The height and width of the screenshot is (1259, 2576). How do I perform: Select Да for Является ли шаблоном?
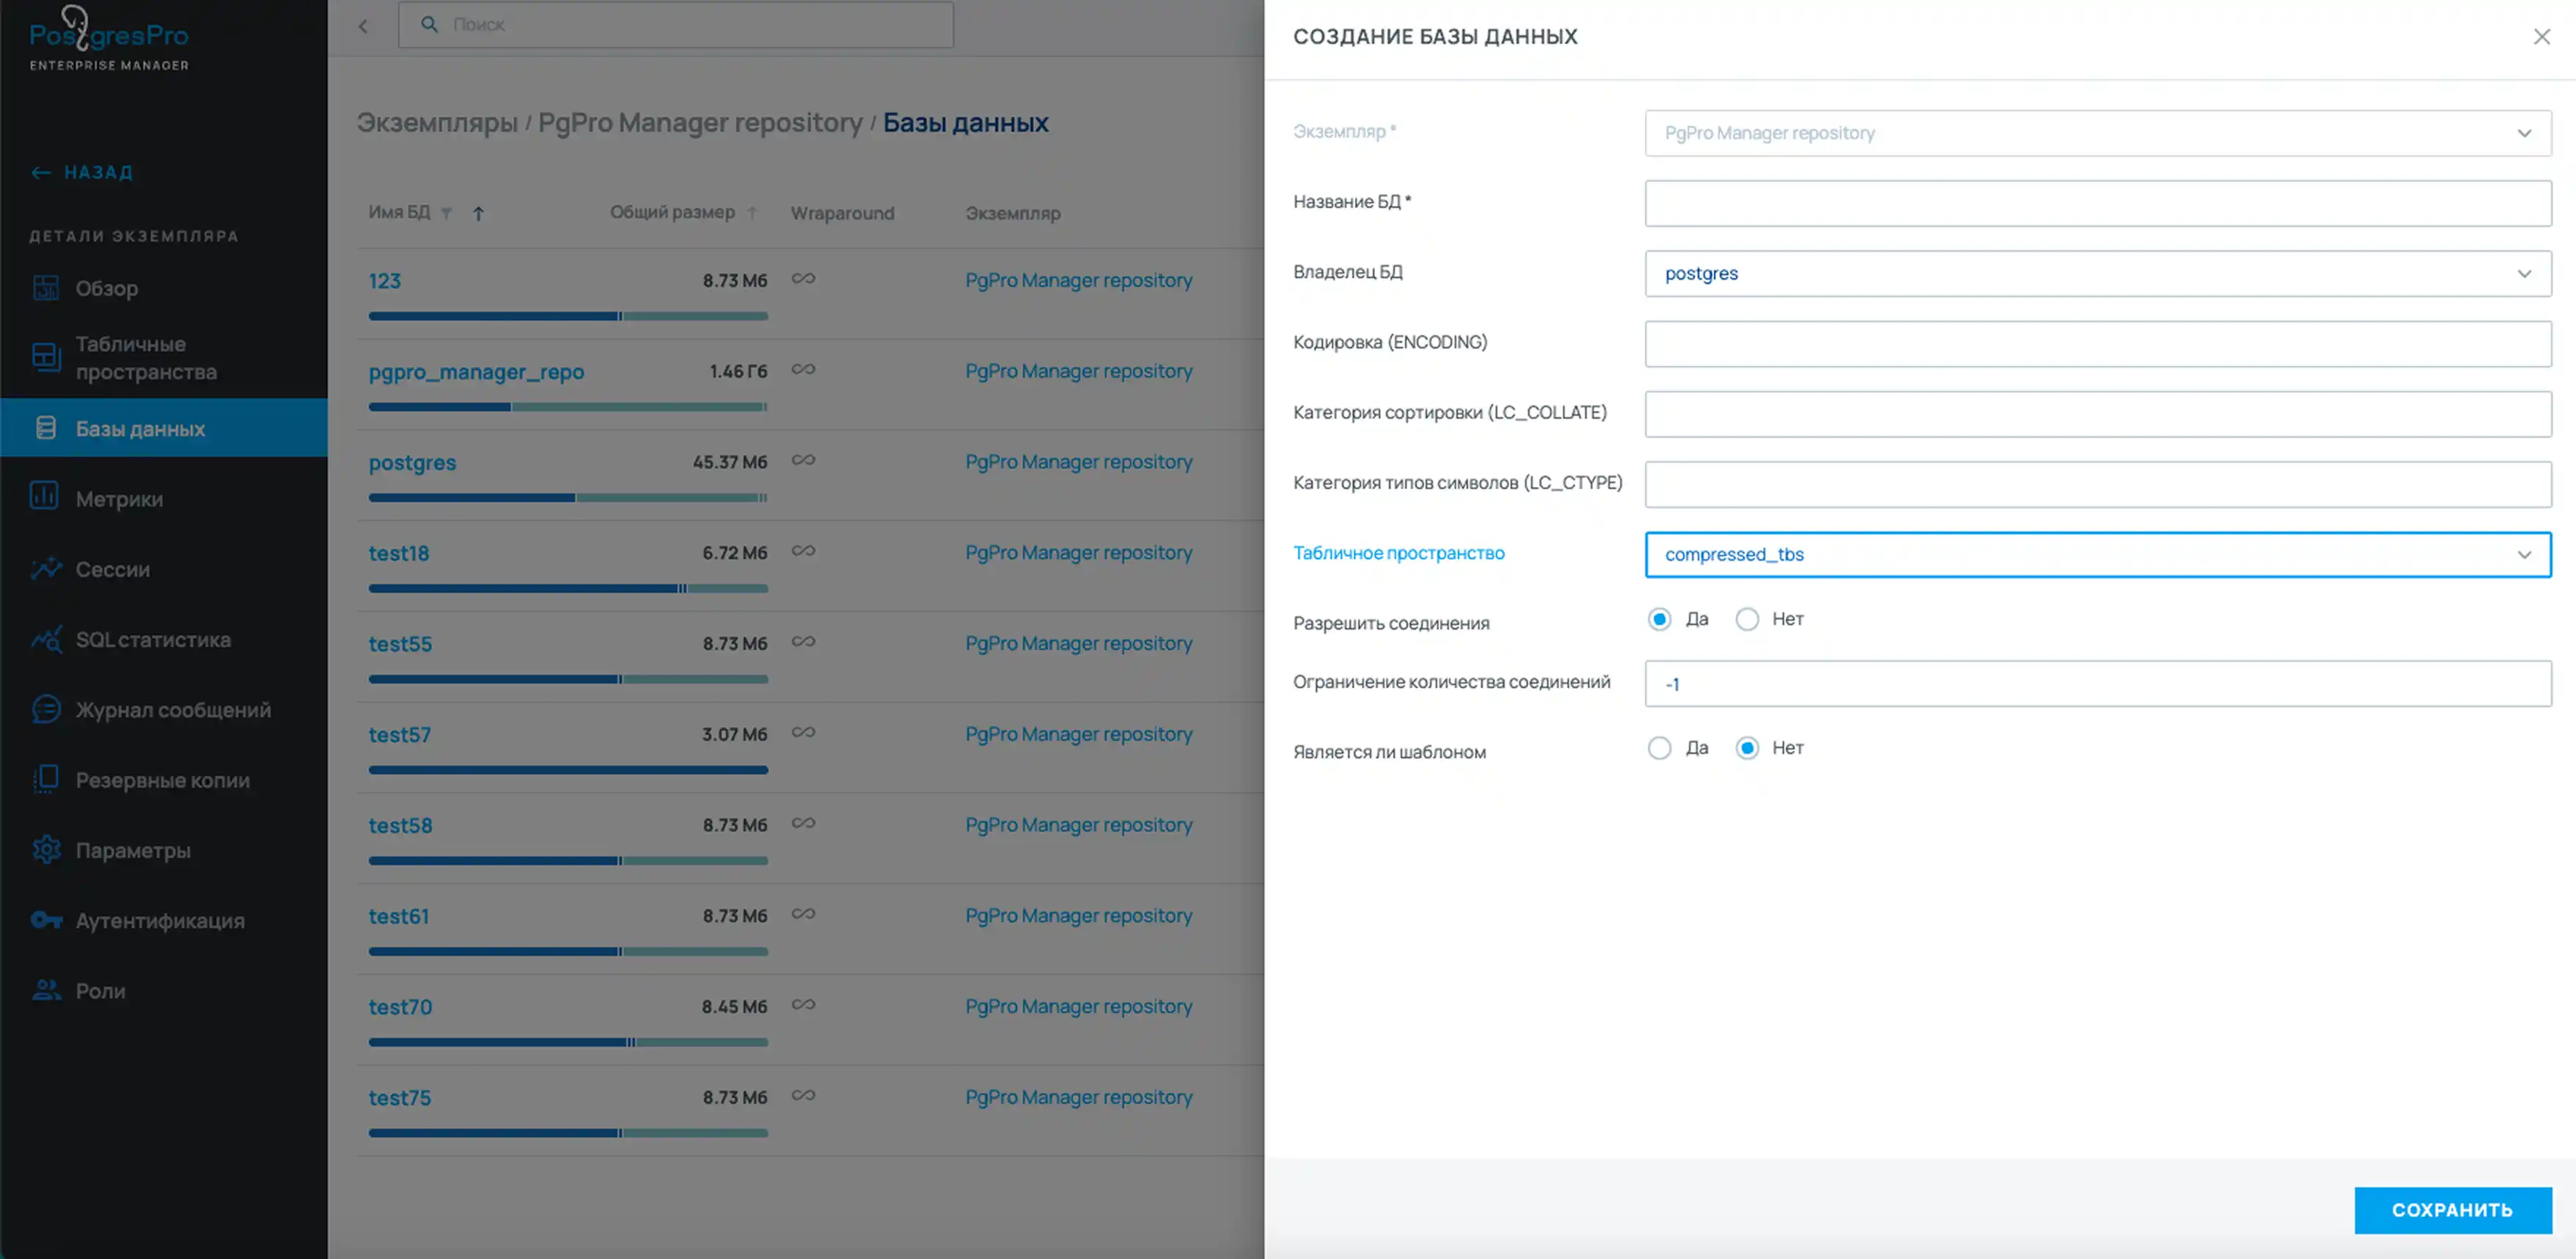point(1659,748)
